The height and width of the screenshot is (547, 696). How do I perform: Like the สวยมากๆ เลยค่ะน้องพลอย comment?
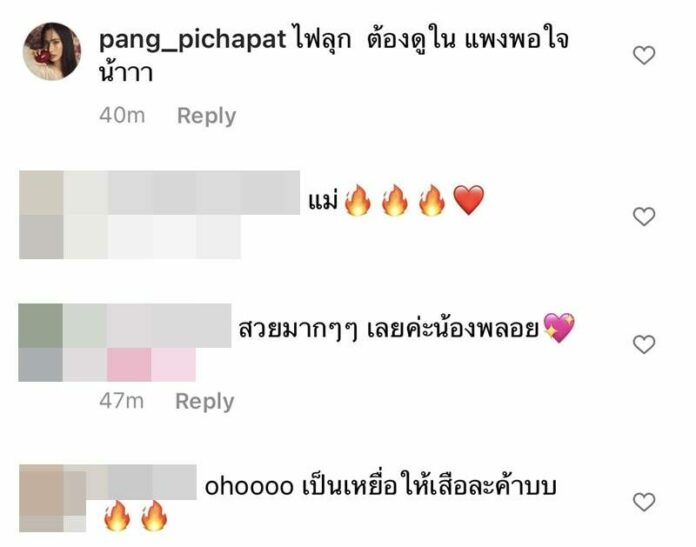[644, 345]
